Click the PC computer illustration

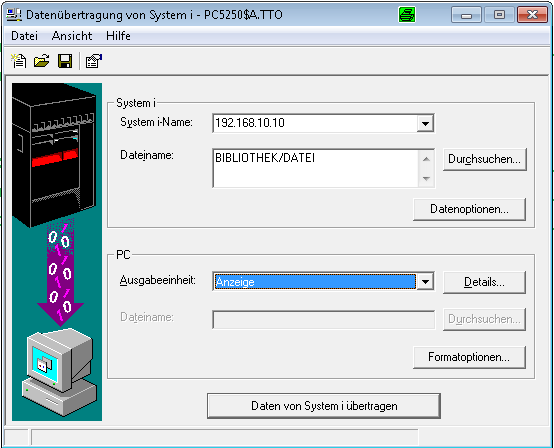[x=59, y=372]
